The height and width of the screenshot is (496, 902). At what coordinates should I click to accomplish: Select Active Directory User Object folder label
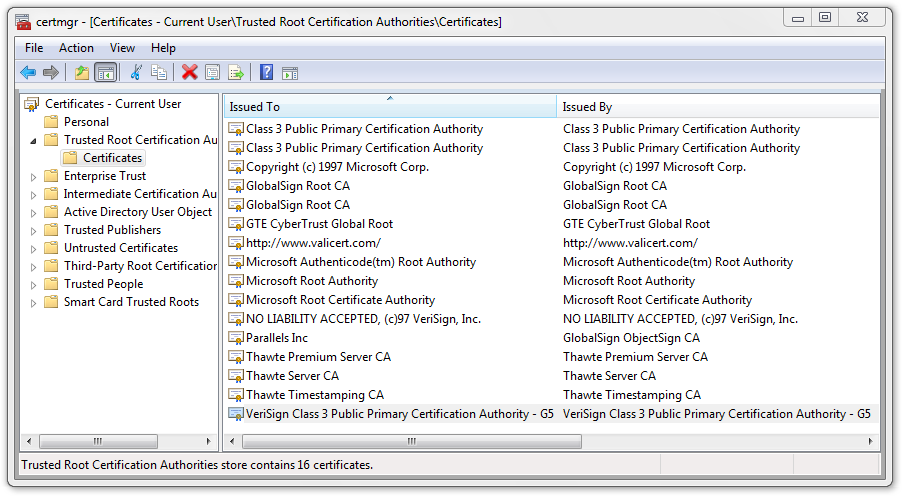pos(138,212)
